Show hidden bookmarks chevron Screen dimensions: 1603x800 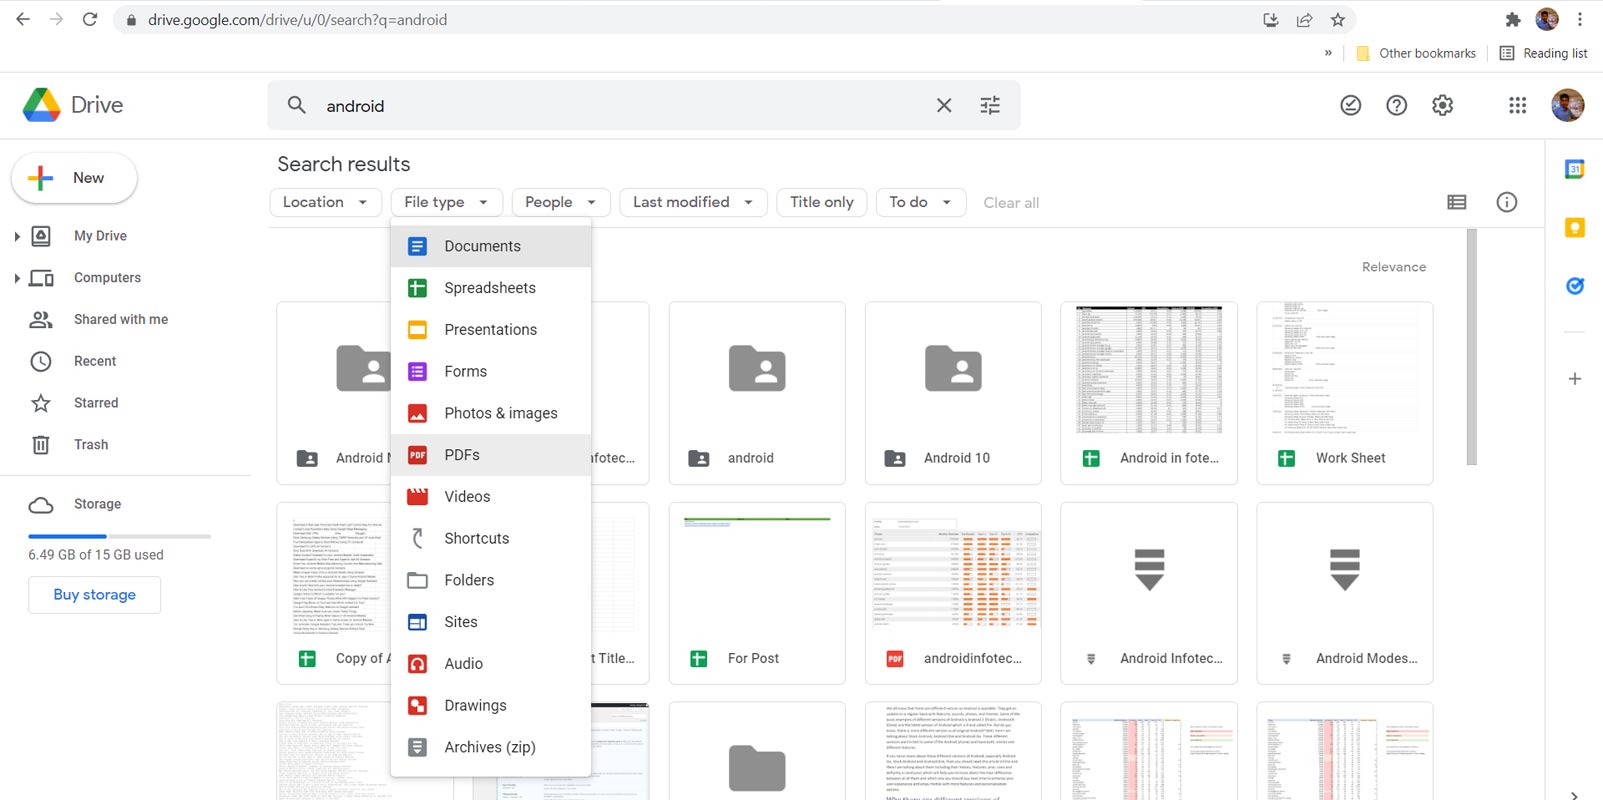click(1328, 53)
